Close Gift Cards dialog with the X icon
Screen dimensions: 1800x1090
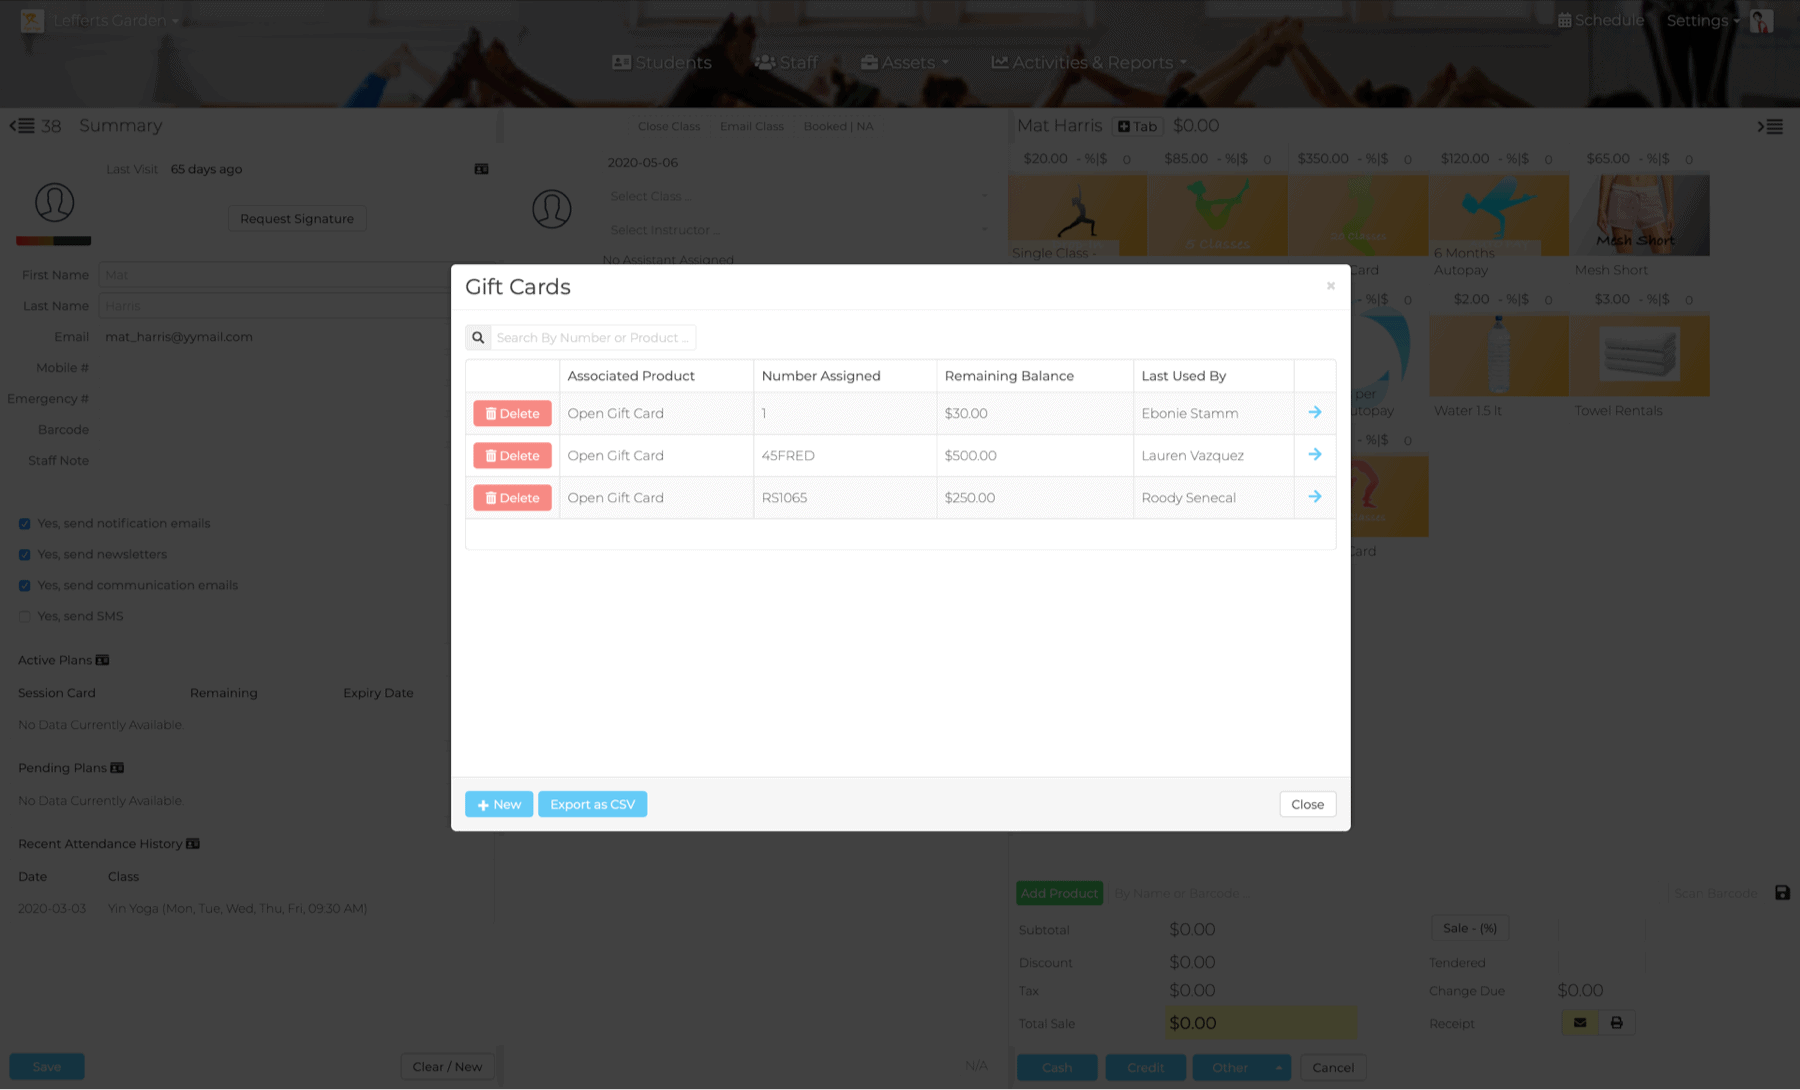[x=1330, y=286]
